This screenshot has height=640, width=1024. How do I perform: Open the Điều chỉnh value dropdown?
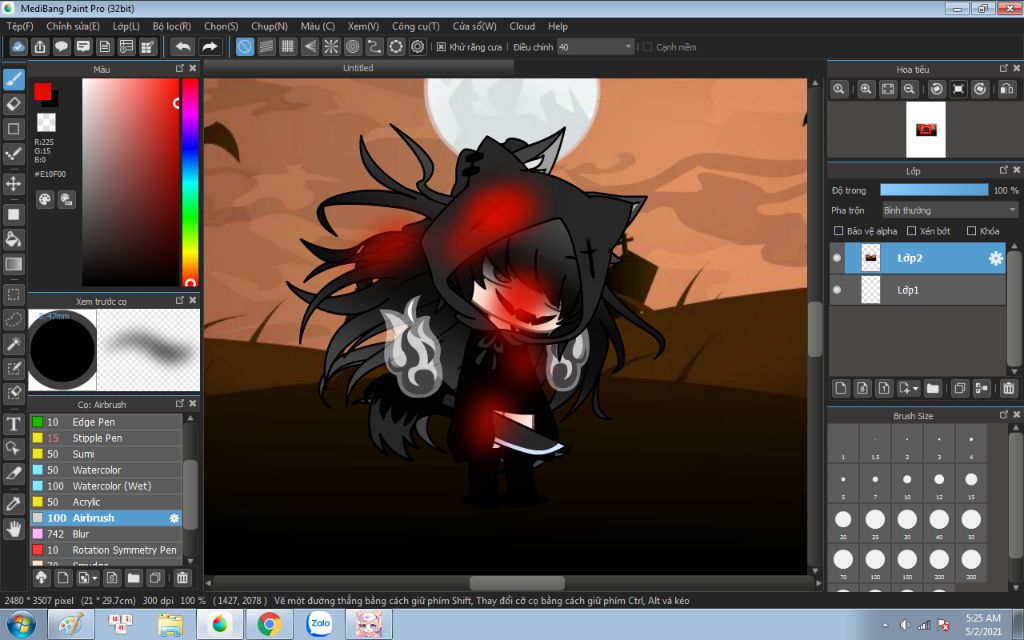coord(596,47)
